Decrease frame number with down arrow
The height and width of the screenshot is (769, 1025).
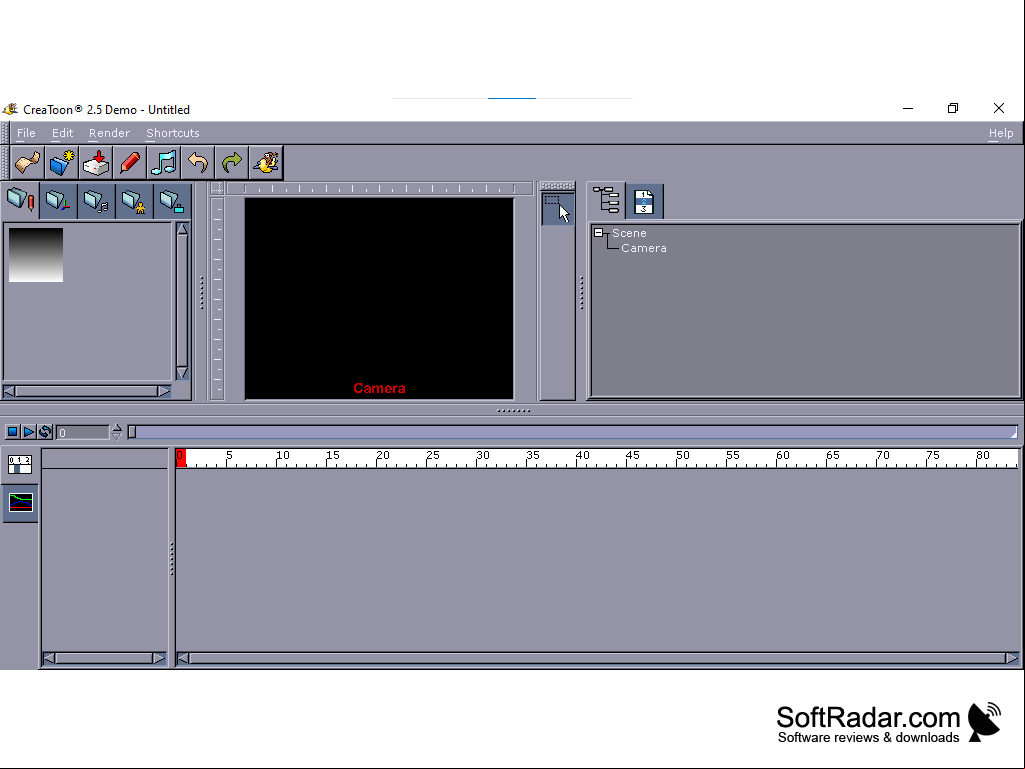tap(116, 436)
